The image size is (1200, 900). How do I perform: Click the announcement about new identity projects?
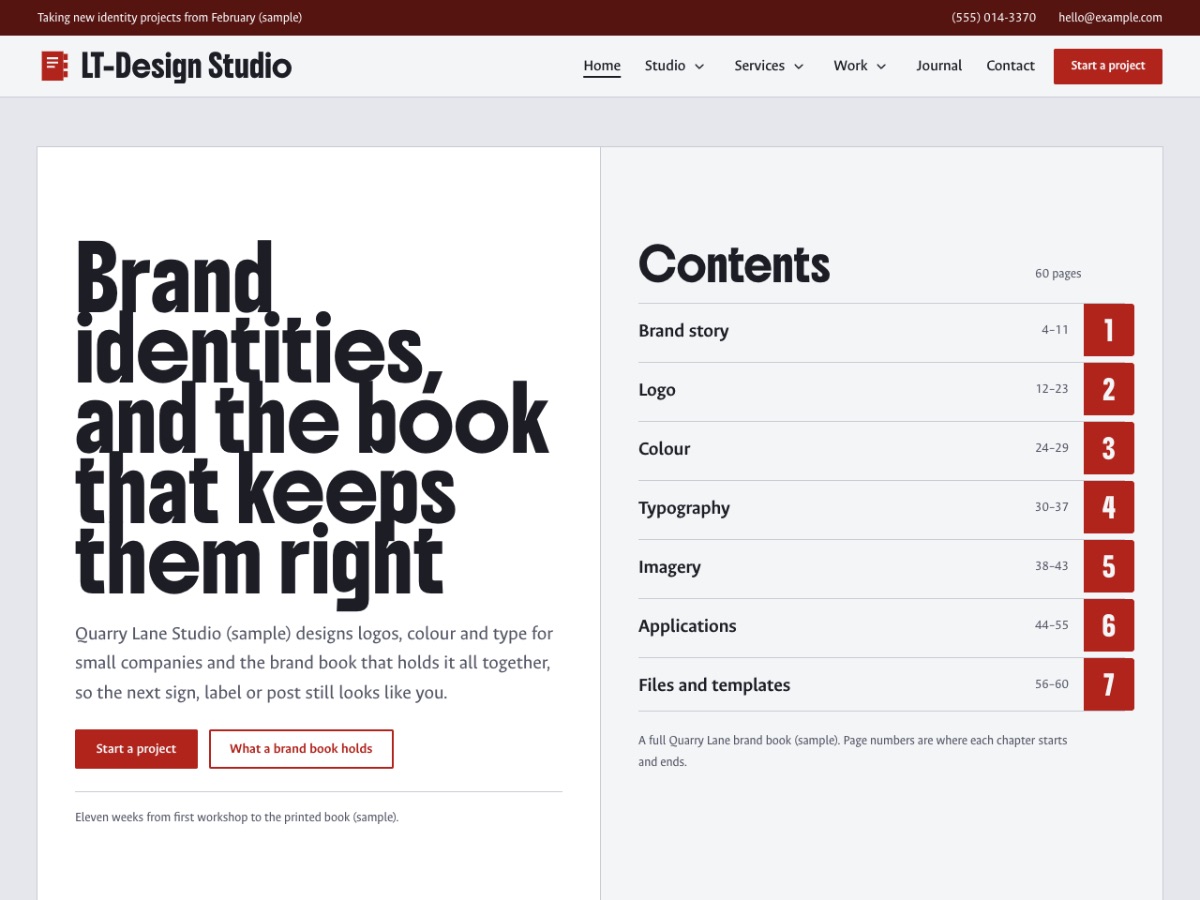(170, 18)
